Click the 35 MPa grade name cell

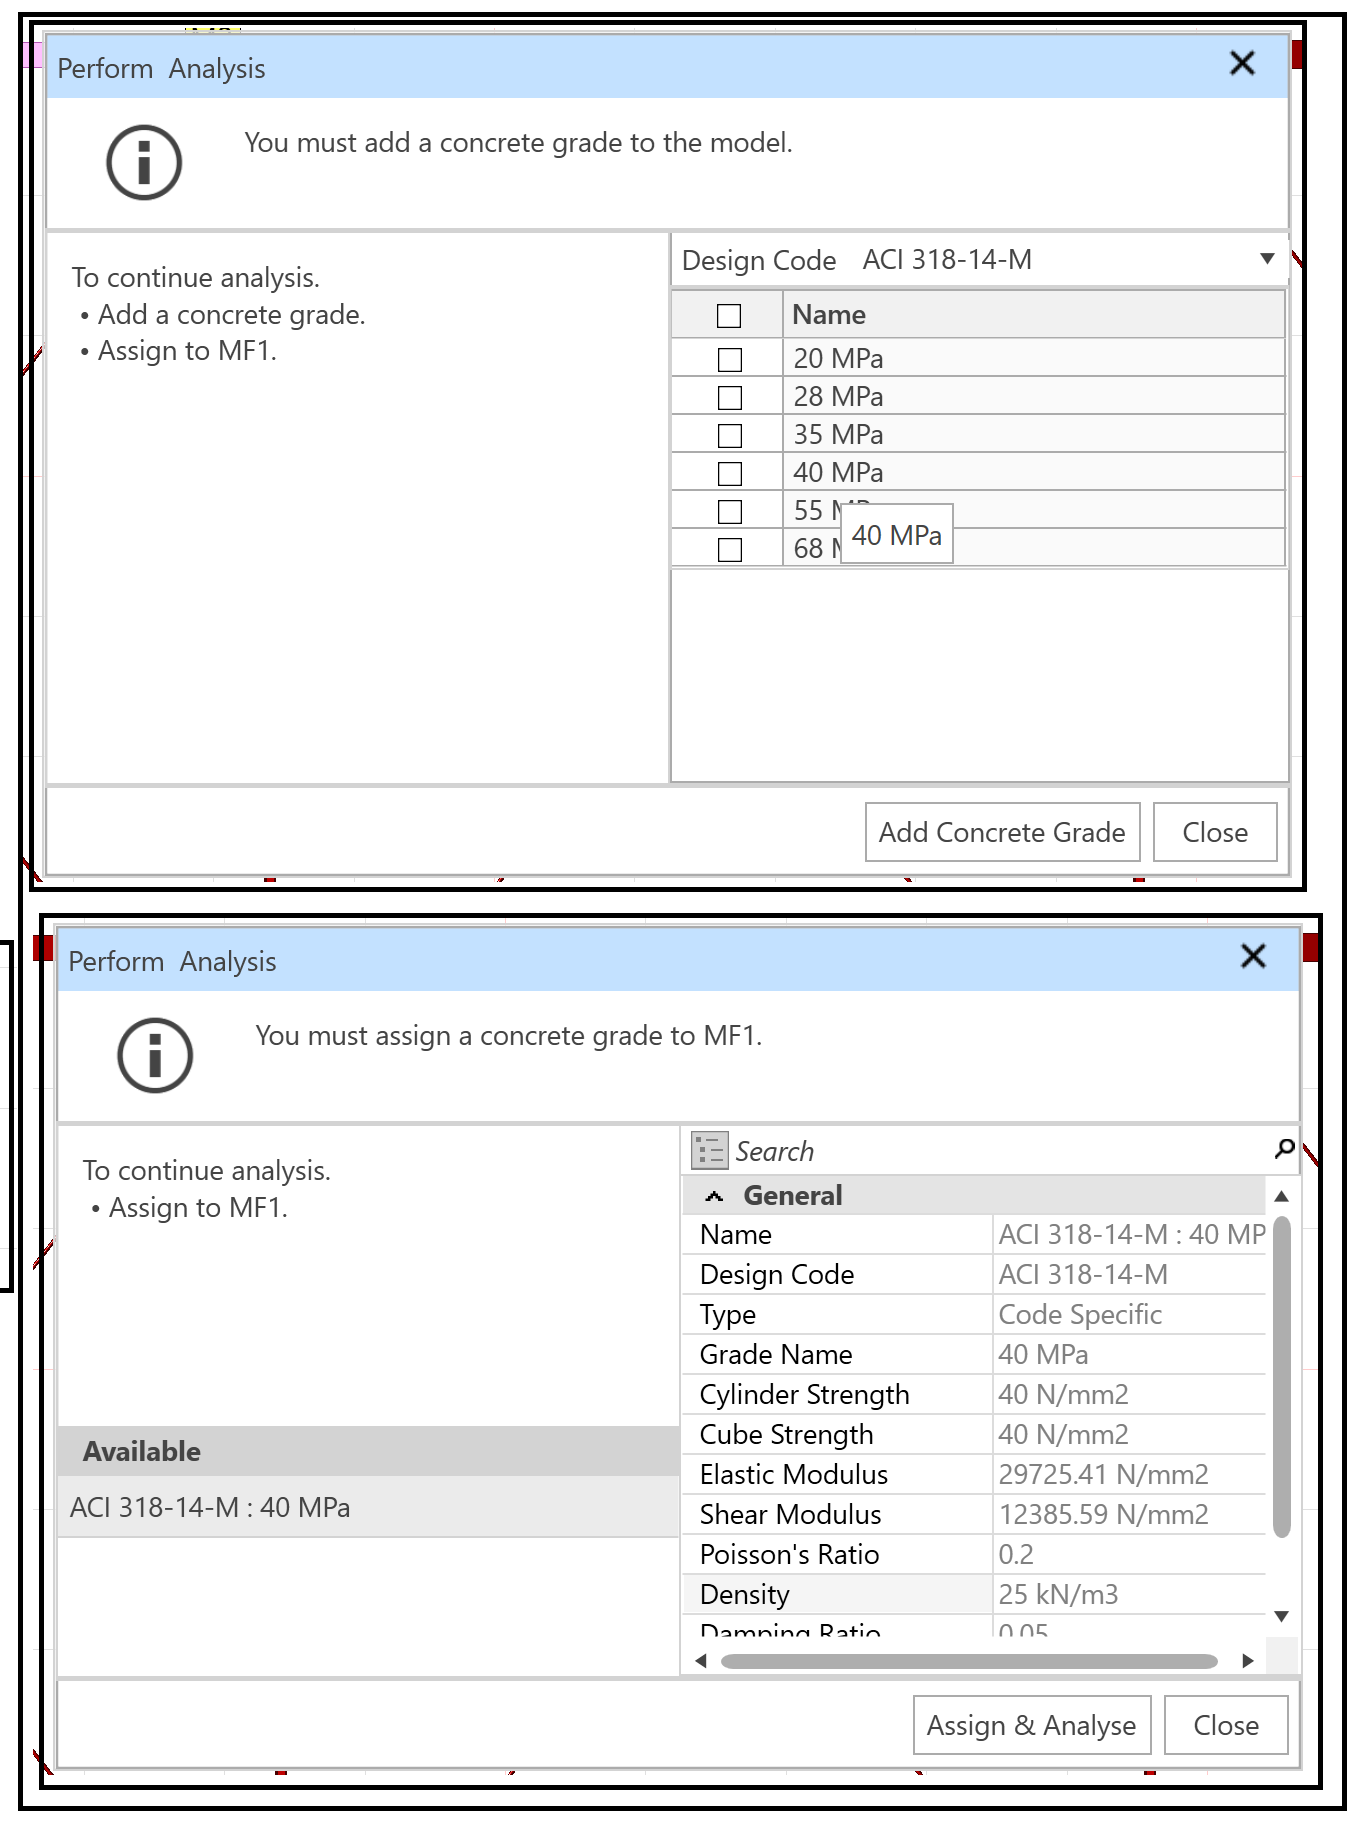[x=1033, y=435]
